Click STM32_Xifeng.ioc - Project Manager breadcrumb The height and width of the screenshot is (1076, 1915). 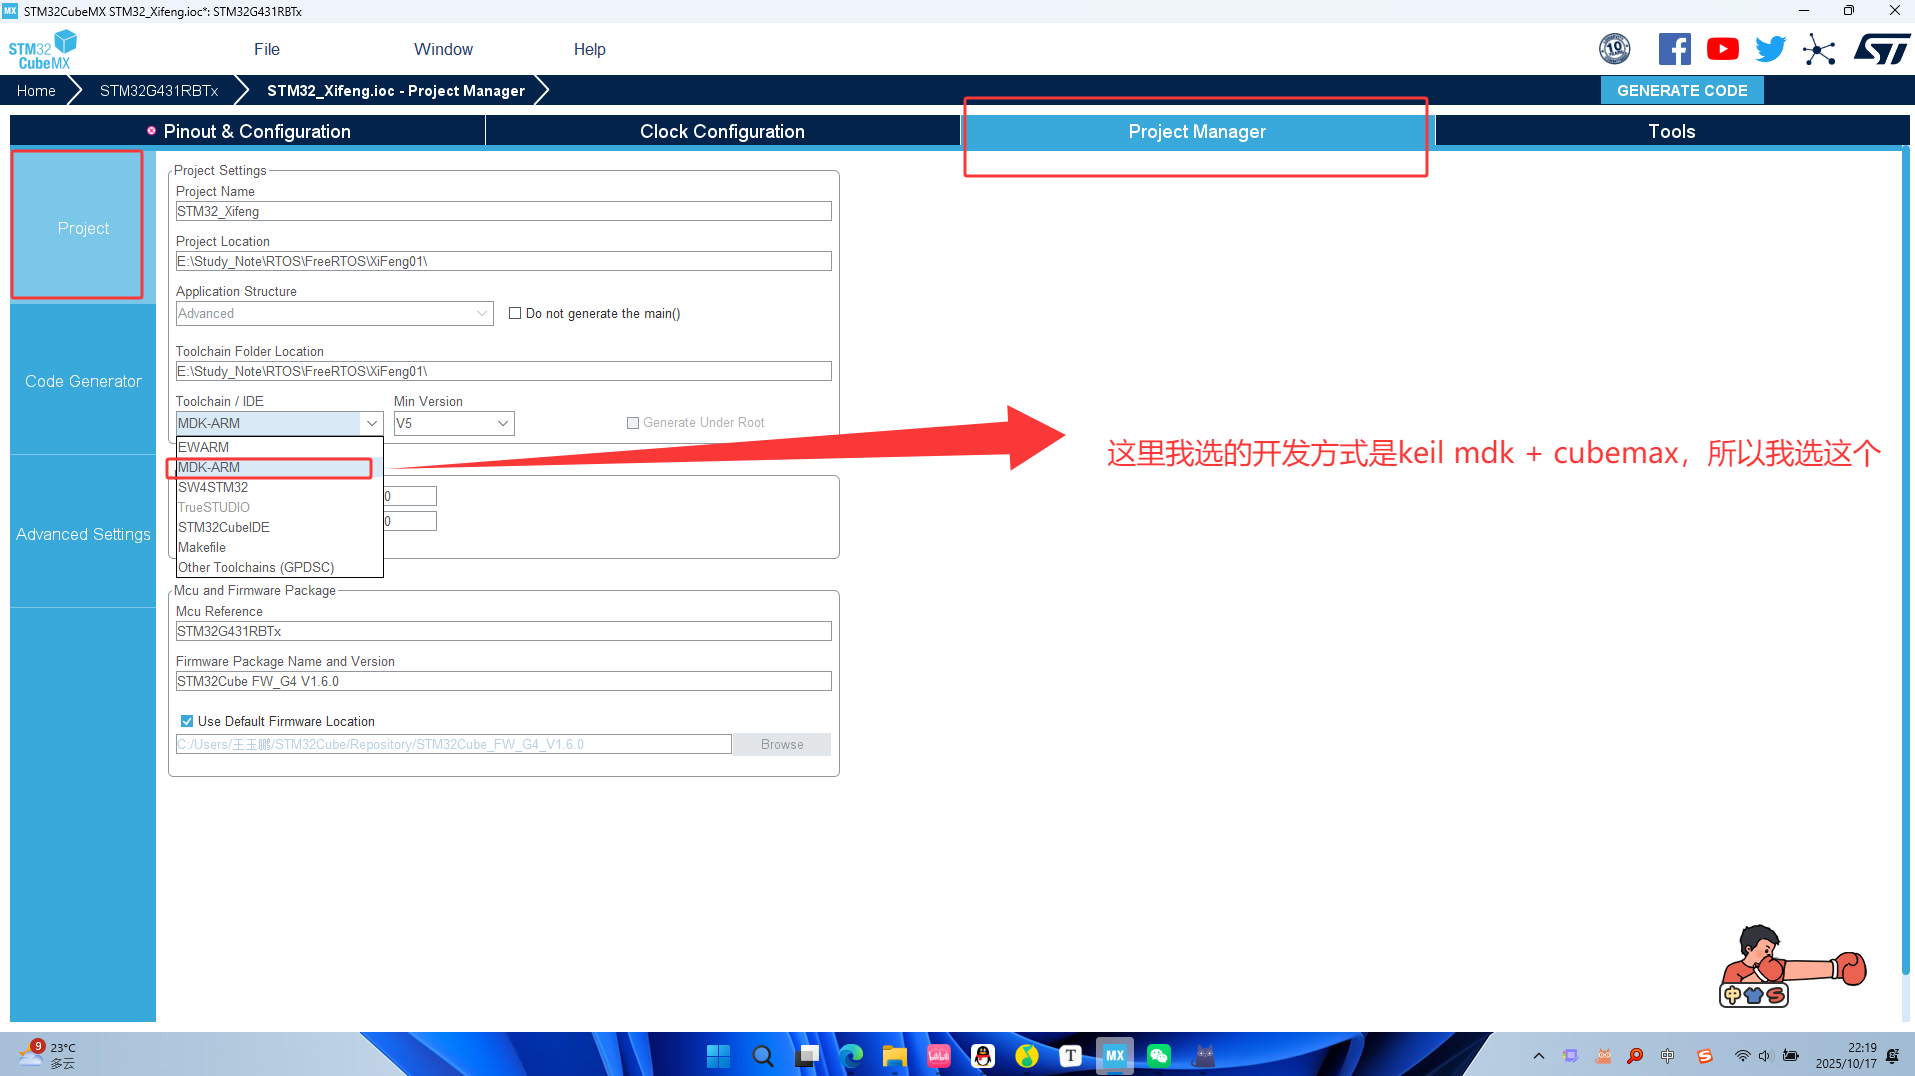pos(396,90)
